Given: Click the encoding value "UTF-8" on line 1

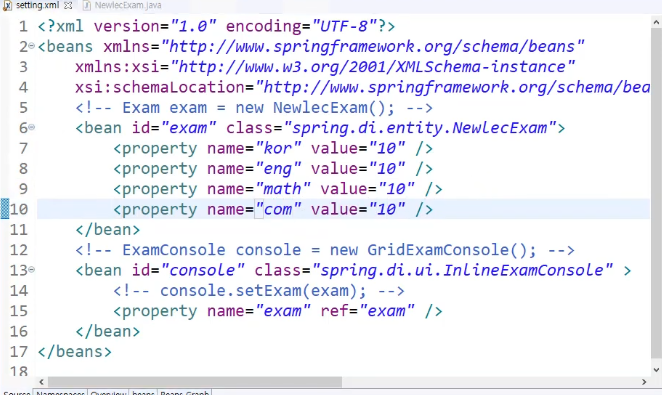Looking at the screenshot, I should point(344,26).
